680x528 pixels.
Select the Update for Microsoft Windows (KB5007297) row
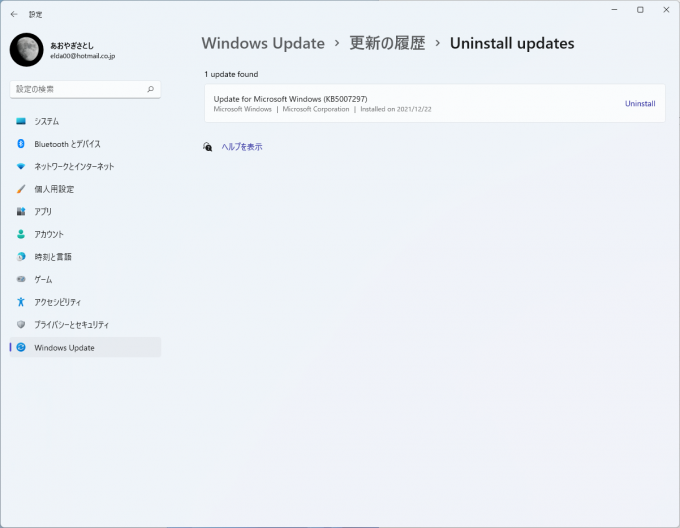pyautogui.click(x=435, y=103)
